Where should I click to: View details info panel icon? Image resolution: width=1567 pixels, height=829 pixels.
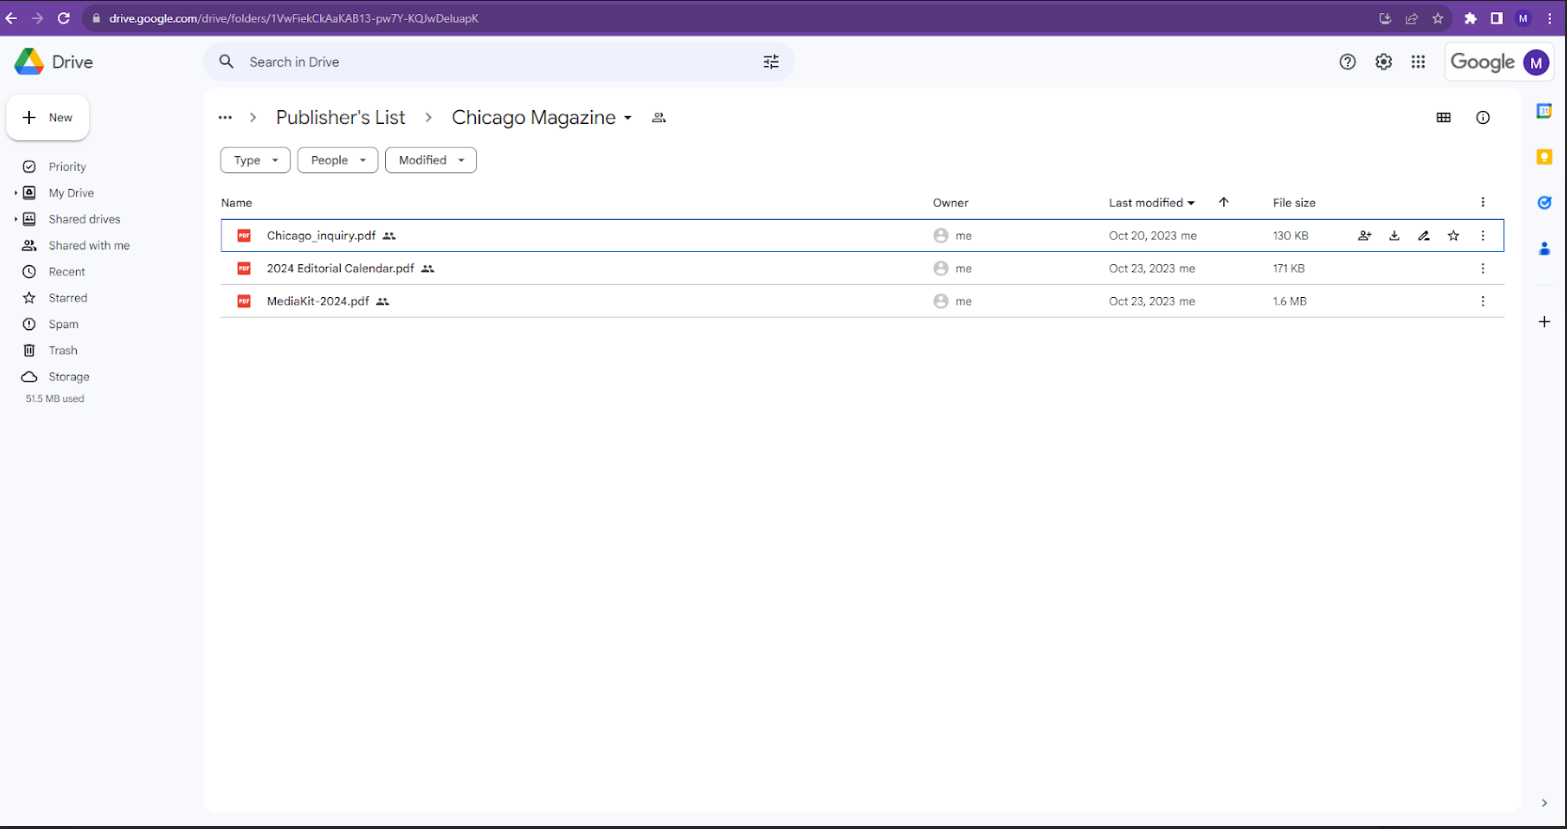point(1483,117)
